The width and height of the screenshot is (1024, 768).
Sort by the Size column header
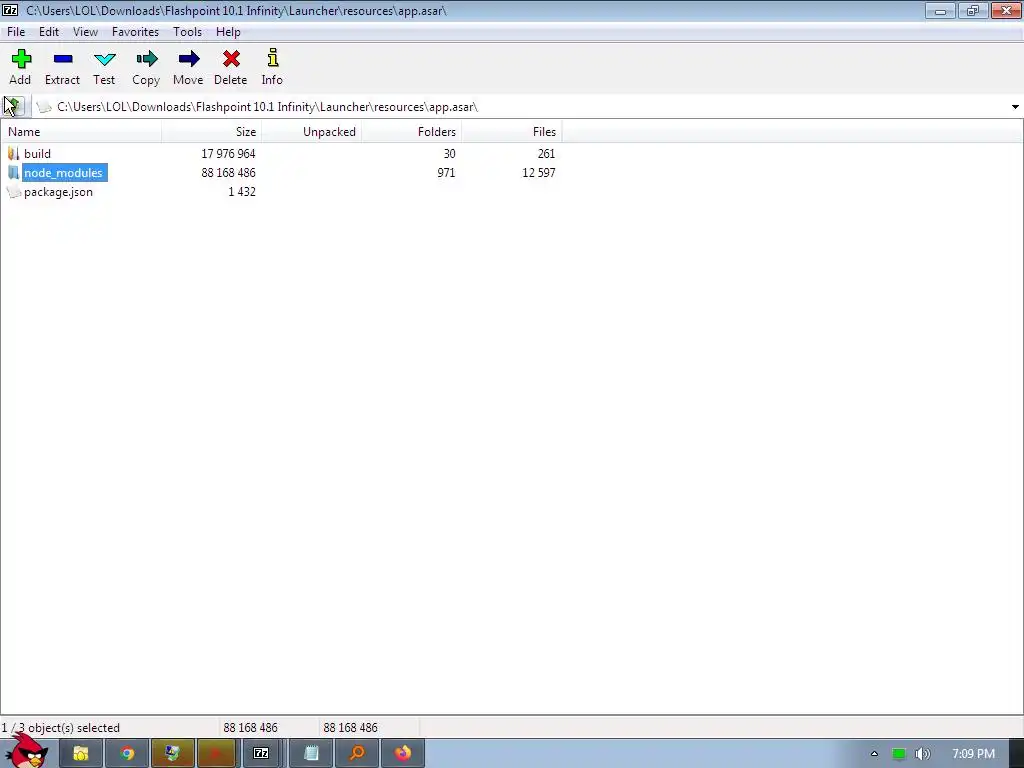coord(212,131)
